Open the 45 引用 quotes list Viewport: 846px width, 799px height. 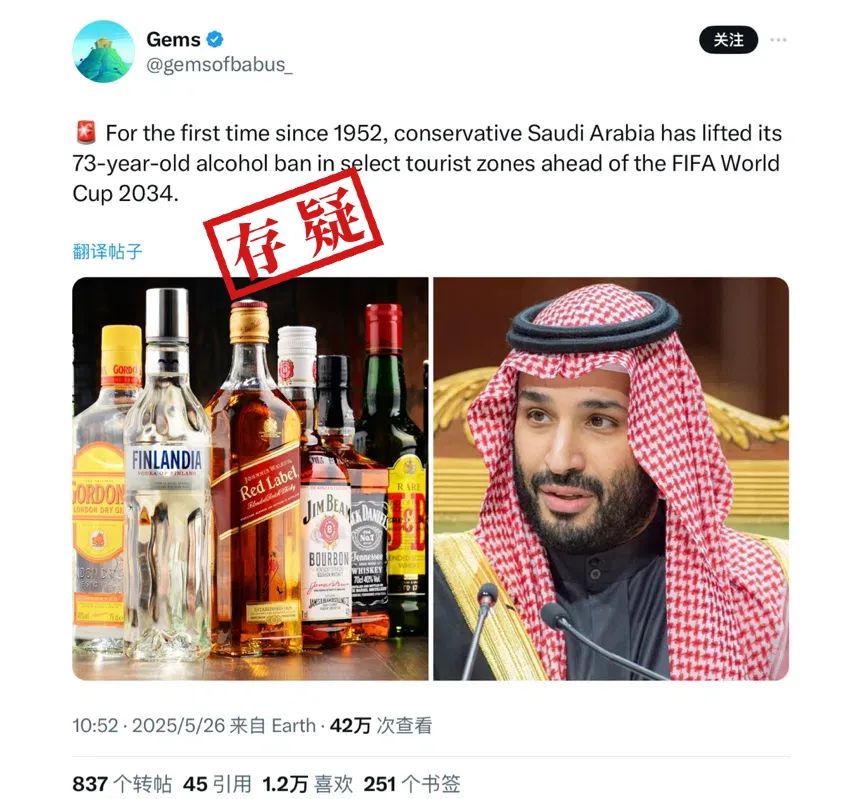click(217, 784)
